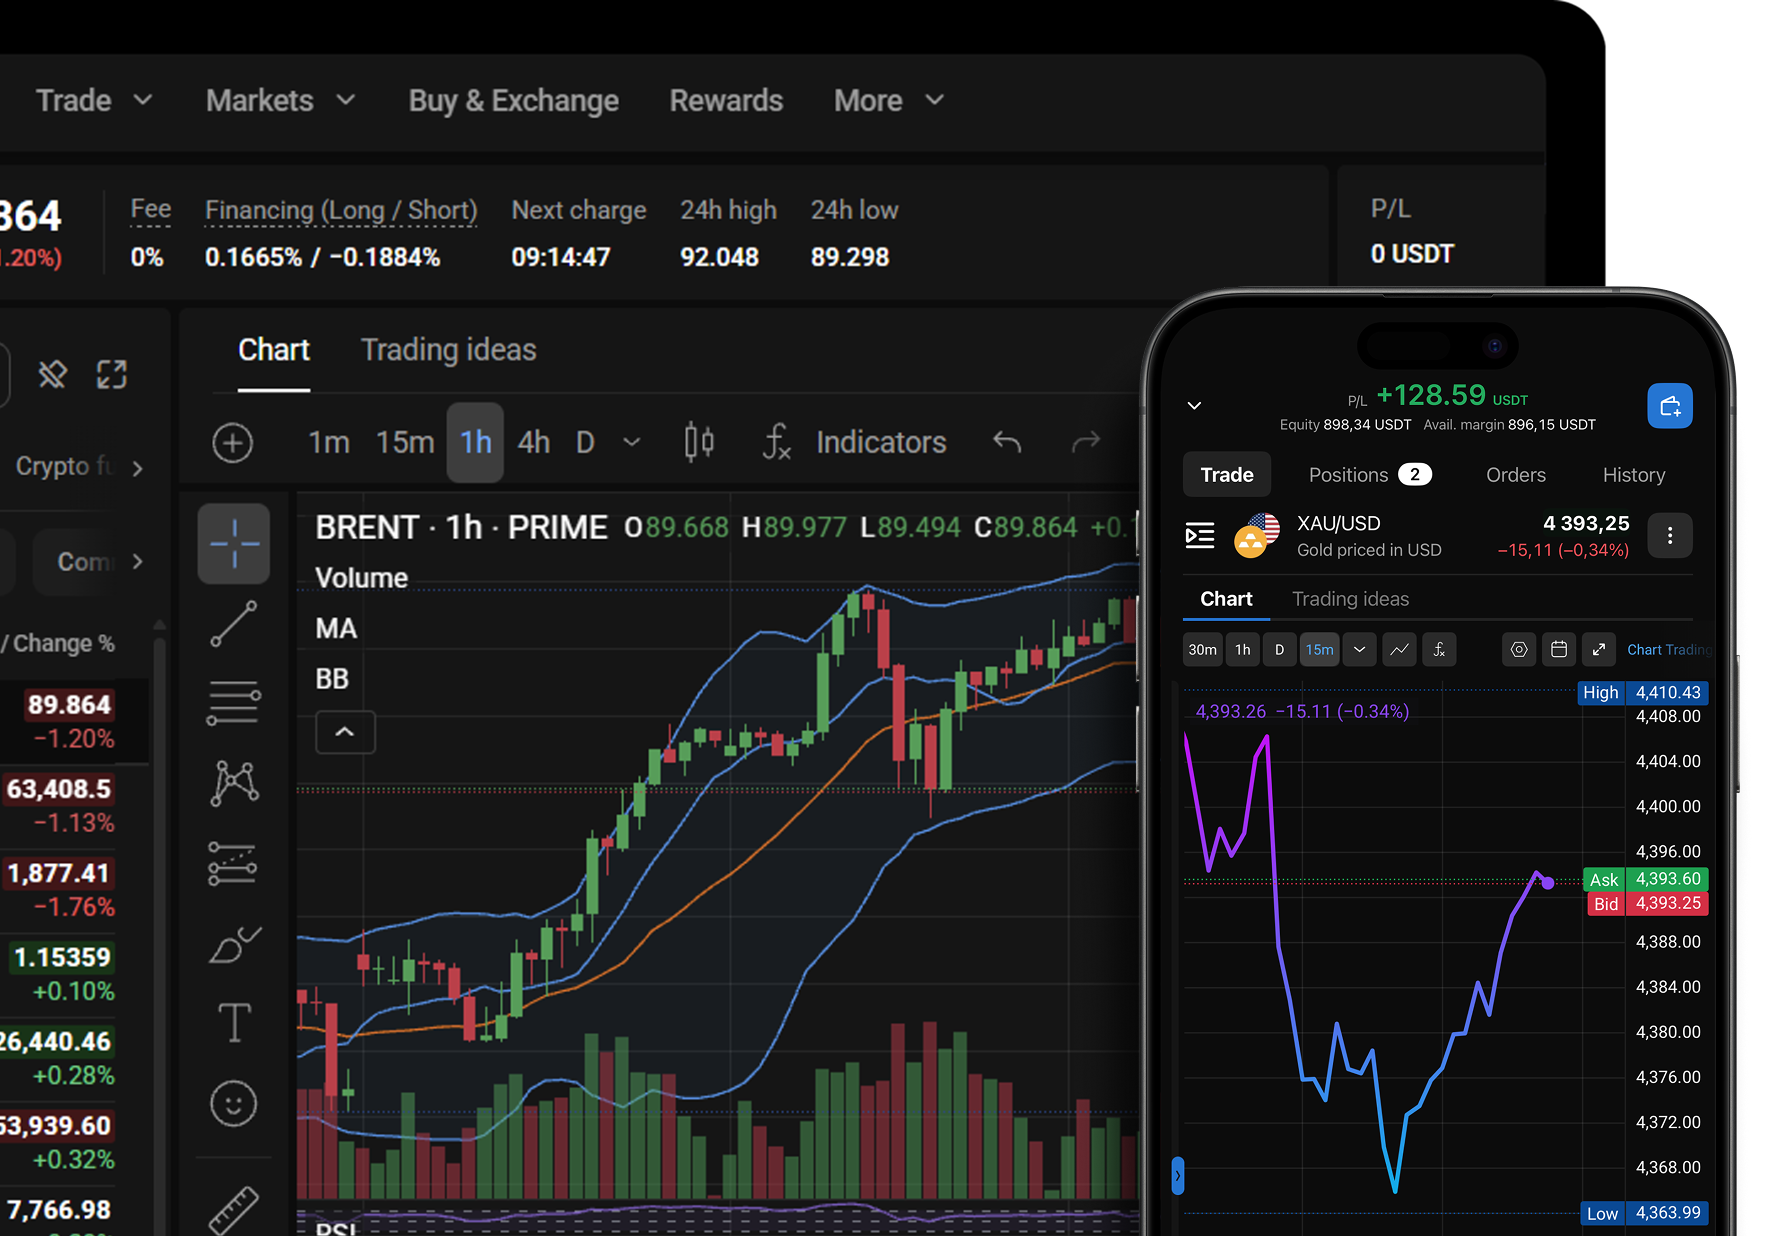The width and height of the screenshot is (1781, 1236).
Task: Undo the last chart action
Action: [1007, 442]
